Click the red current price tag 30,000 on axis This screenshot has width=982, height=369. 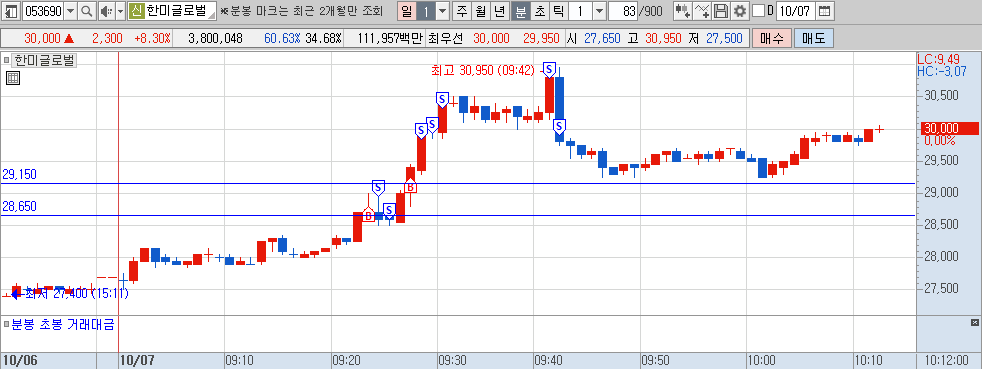point(949,128)
